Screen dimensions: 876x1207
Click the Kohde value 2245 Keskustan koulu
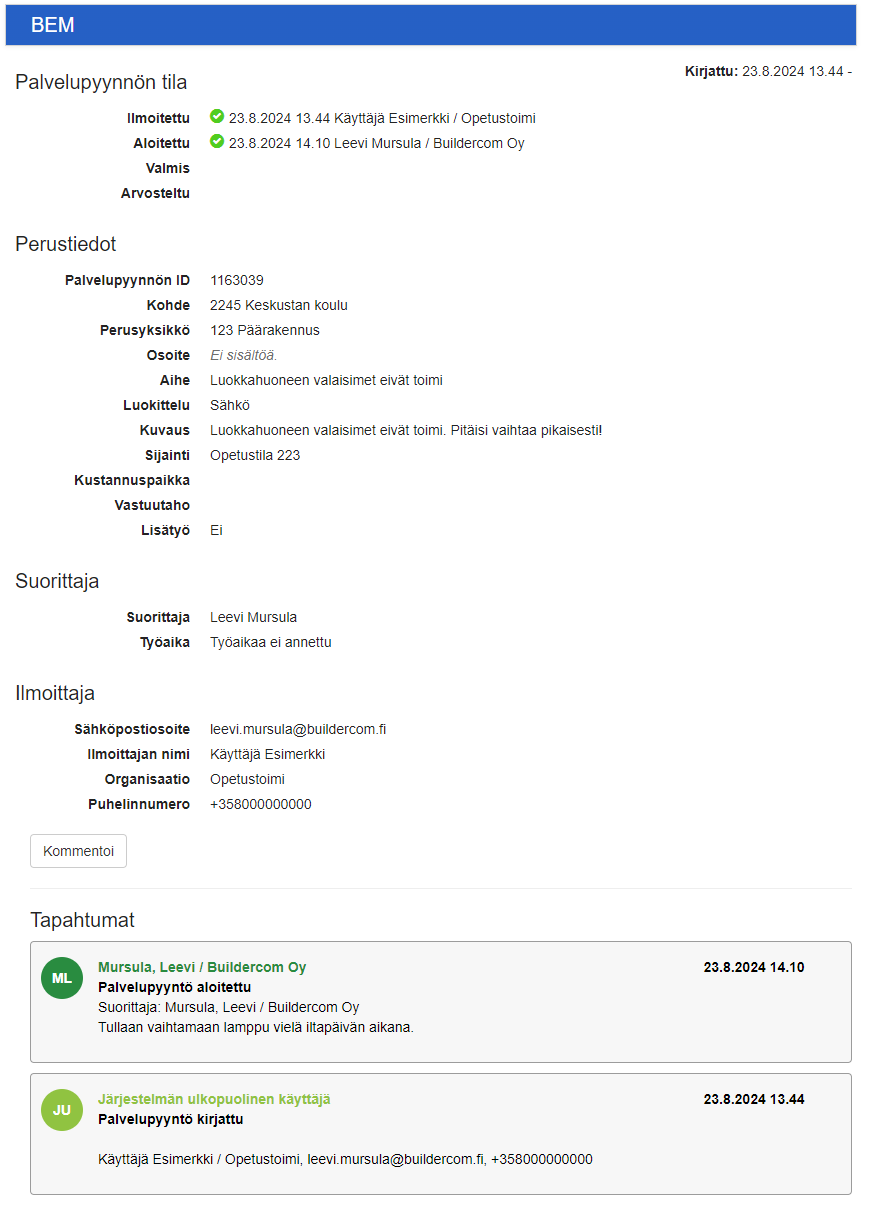click(279, 305)
